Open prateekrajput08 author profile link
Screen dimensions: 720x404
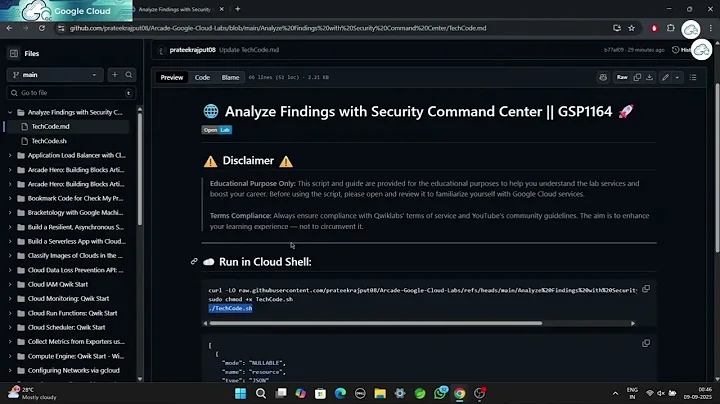click(x=192, y=50)
